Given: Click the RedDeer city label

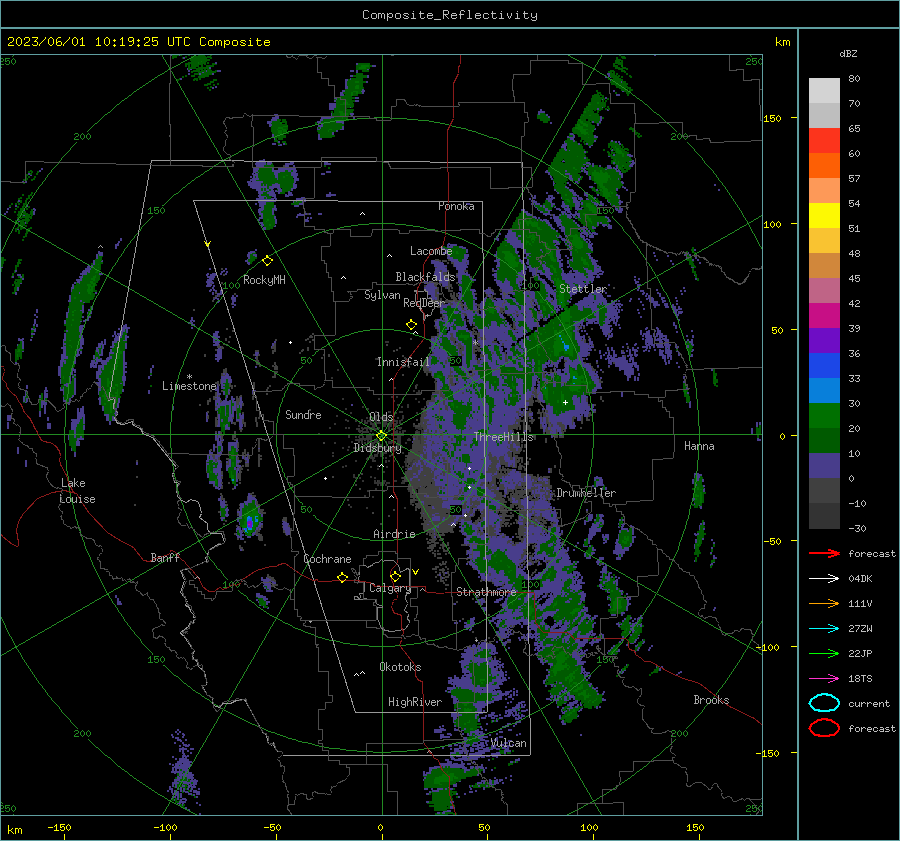Looking at the screenshot, I should [x=424, y=303].
